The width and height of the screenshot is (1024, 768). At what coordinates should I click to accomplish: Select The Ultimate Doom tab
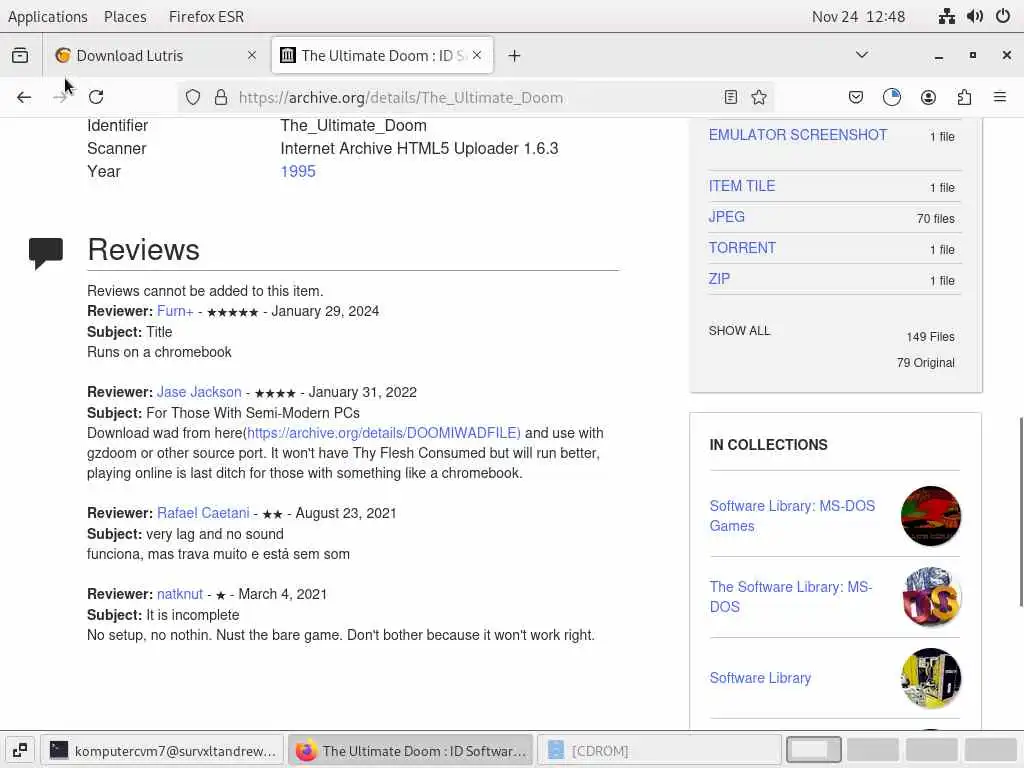click(x=383, y=56)
